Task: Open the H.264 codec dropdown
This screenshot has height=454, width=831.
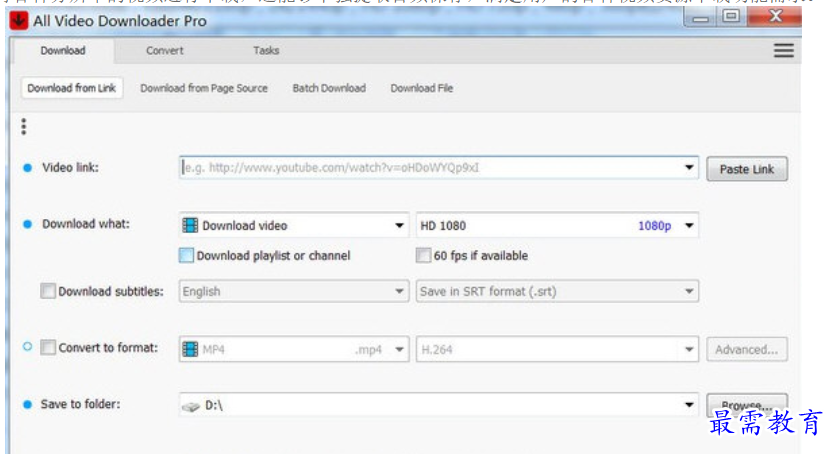Action: click(x=557, y=349)
